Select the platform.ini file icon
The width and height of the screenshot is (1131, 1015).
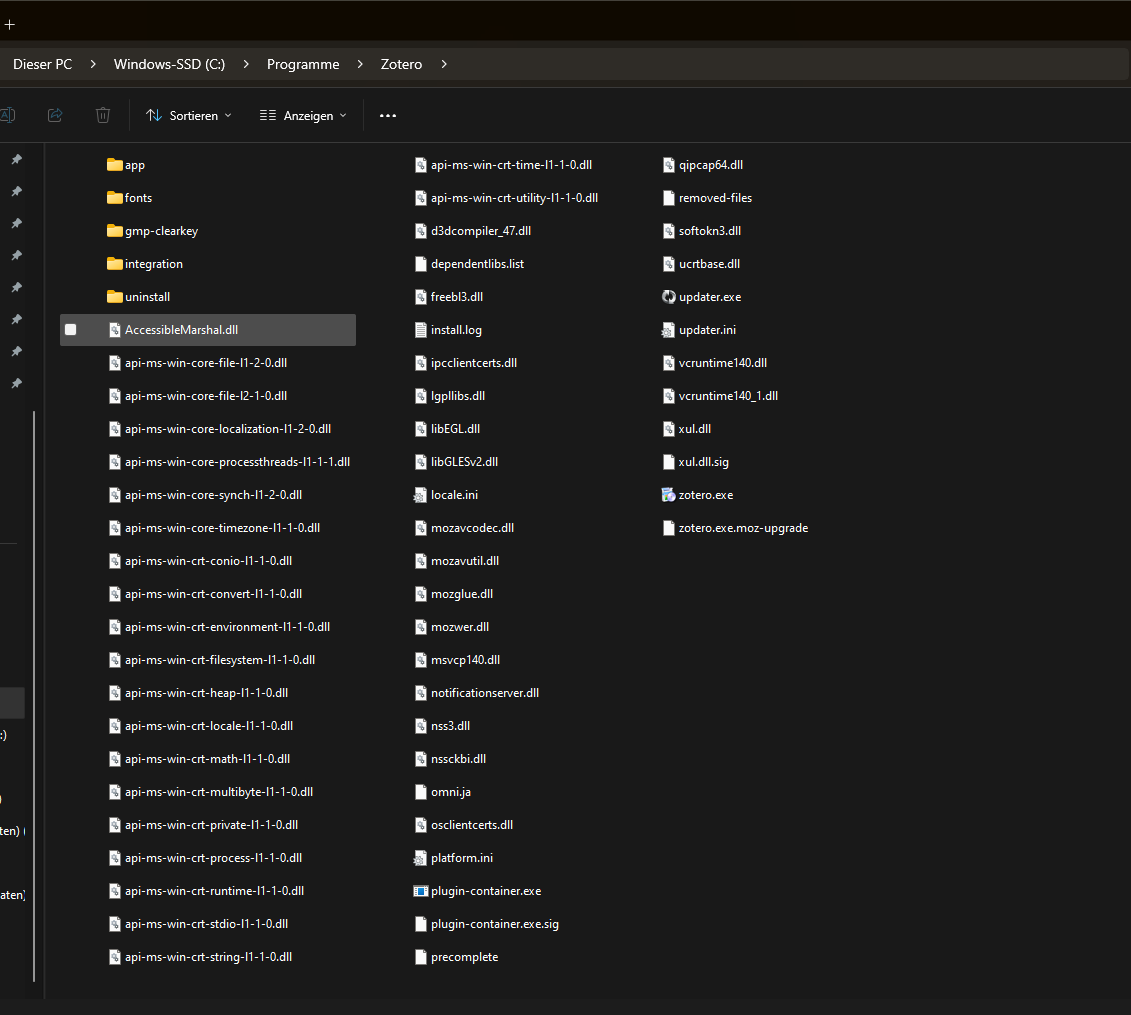(421, 858)
